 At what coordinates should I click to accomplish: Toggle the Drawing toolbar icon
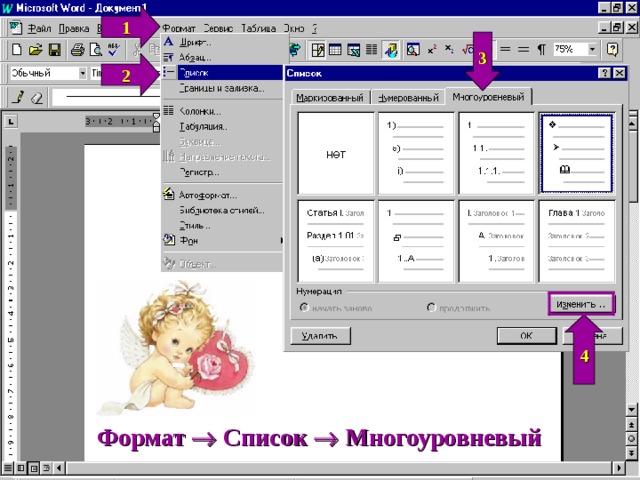[x=391, y=50]
